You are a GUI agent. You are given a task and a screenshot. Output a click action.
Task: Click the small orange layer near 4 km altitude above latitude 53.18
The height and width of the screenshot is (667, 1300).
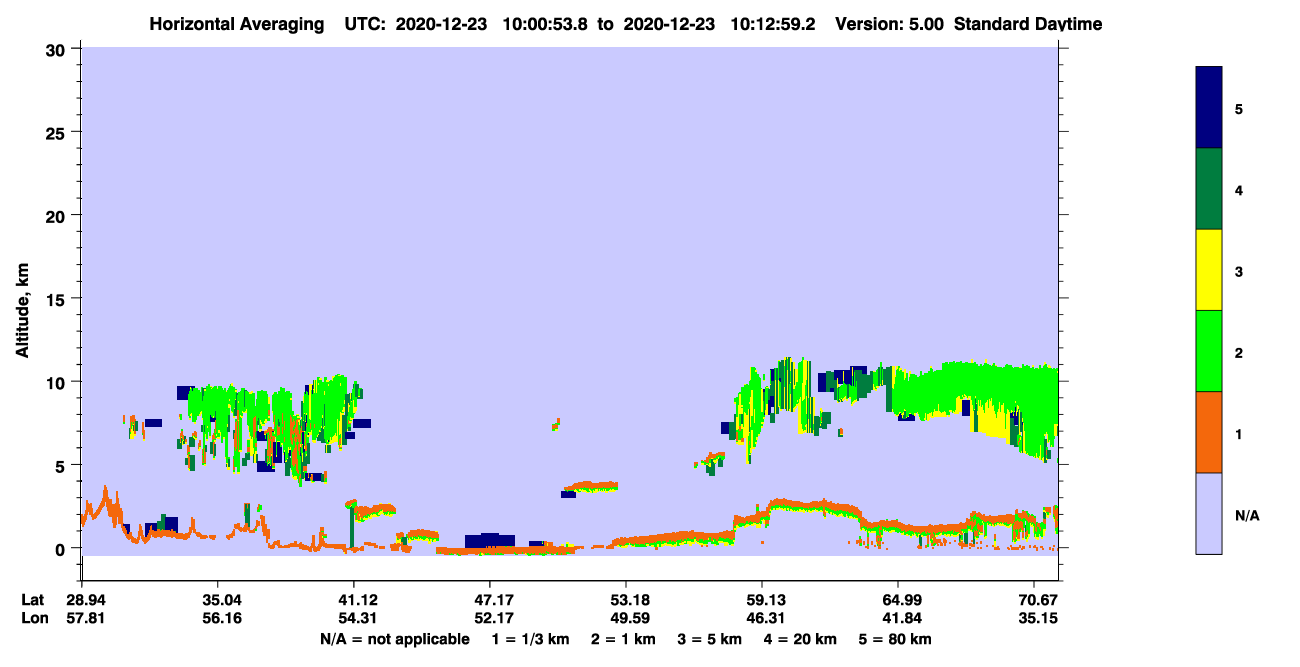click(x=590, y=487)
